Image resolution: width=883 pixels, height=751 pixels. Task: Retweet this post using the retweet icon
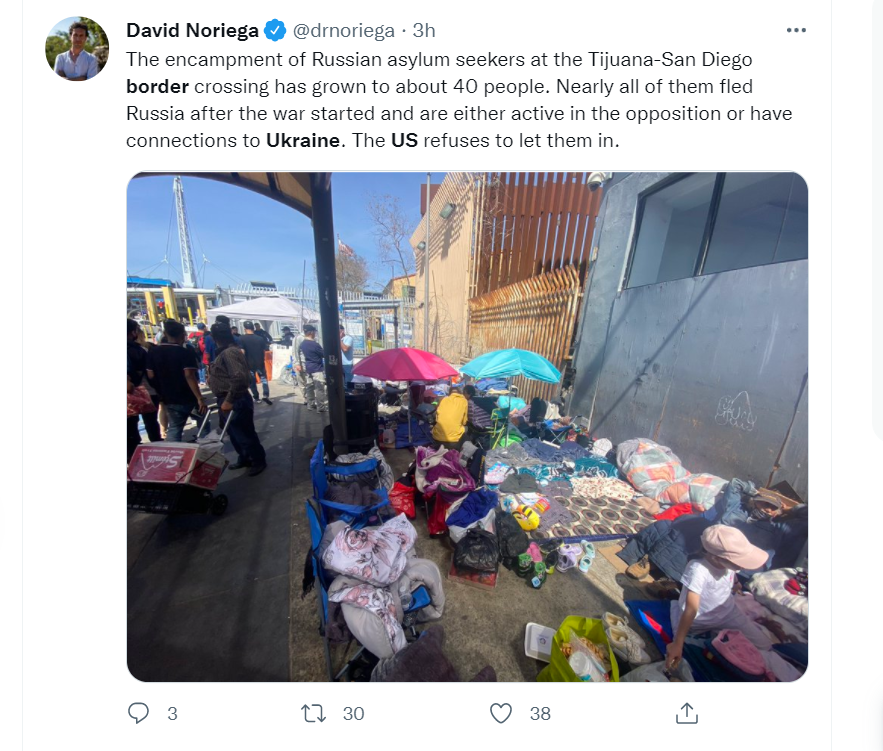click(x=313, y=713)
